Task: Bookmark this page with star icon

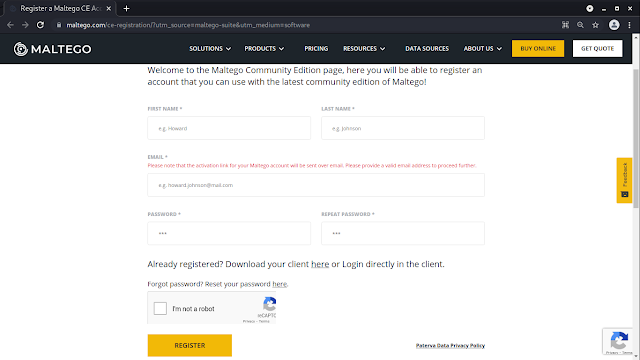Action: point(596,25)
